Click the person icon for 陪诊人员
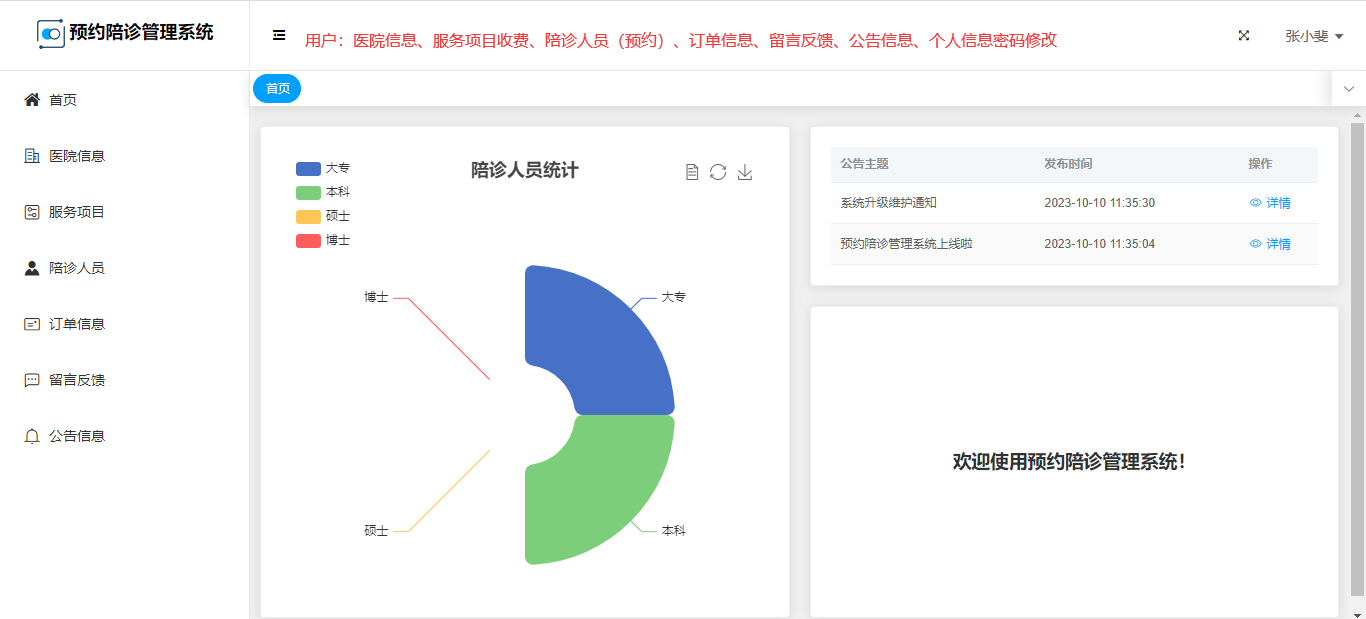 coord(32,268)
